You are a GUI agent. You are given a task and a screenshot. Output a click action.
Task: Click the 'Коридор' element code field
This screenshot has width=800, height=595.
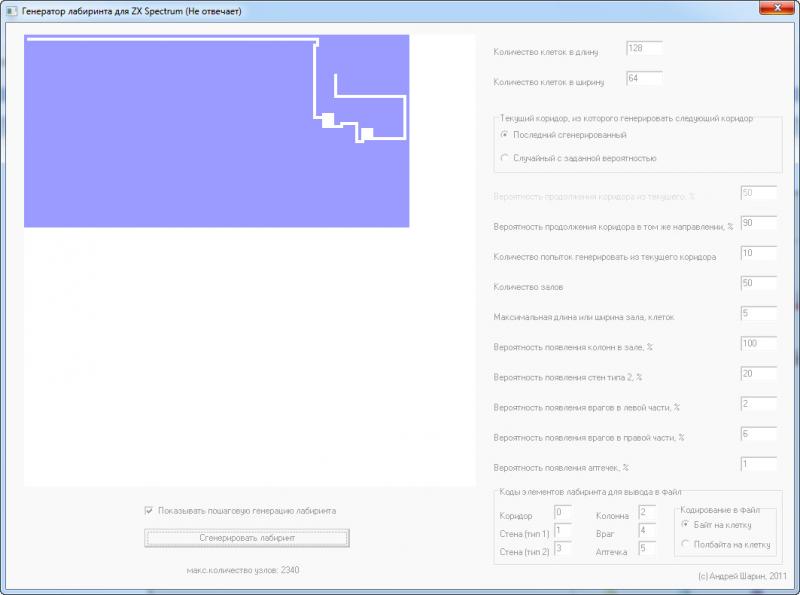pyautogui.click(x=561, y=513)
